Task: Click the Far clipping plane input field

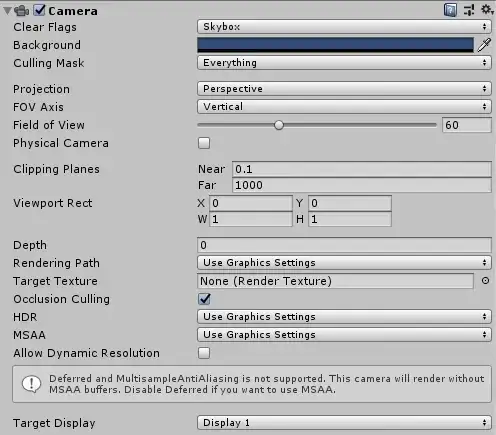Action: tap(362, 185)
